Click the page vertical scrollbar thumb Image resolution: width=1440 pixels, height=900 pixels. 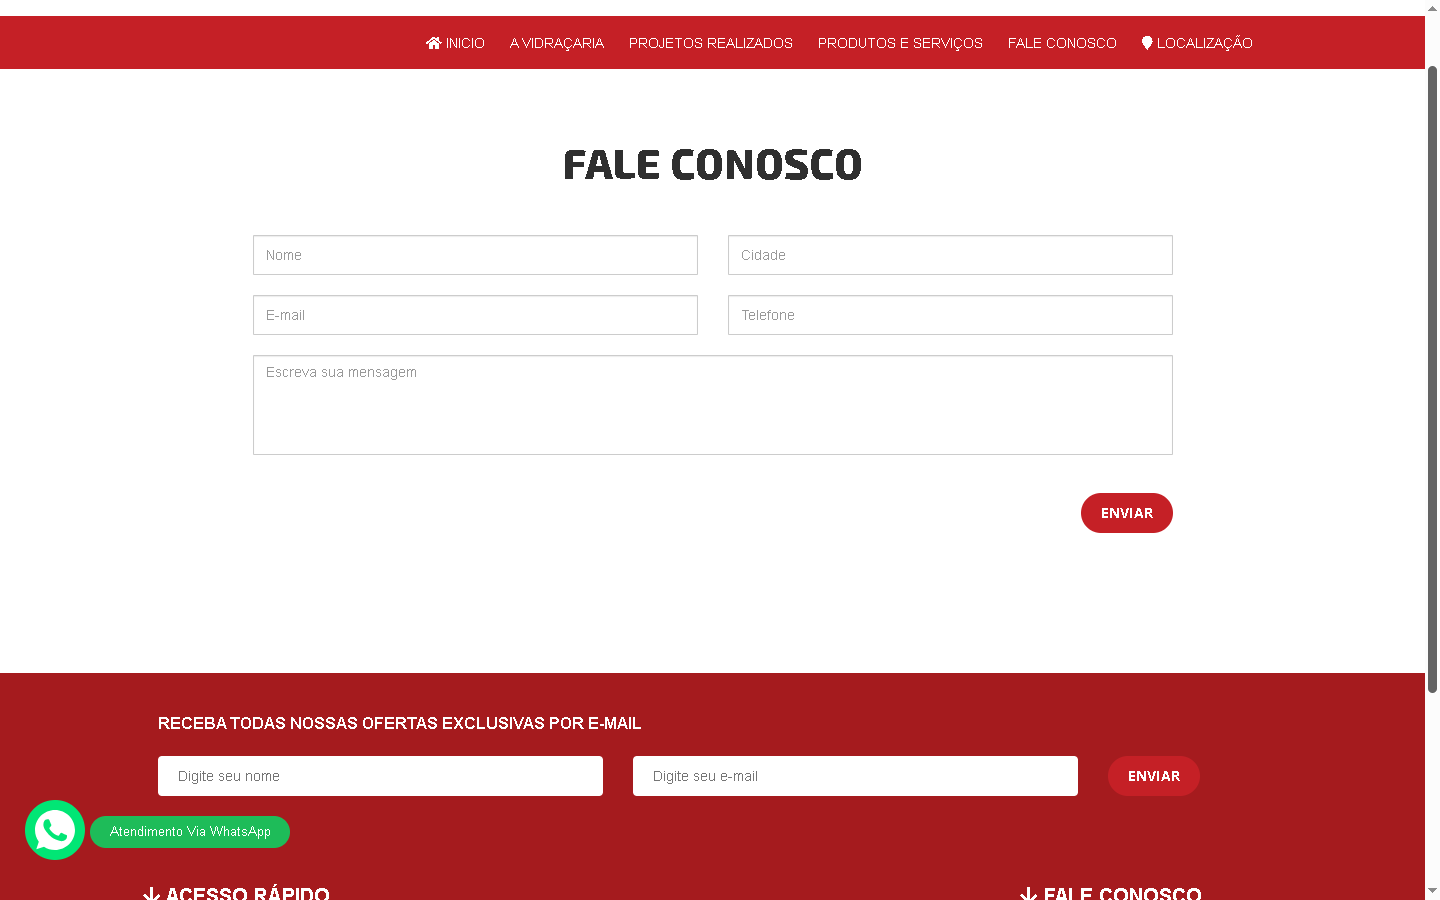[1432, 380]
